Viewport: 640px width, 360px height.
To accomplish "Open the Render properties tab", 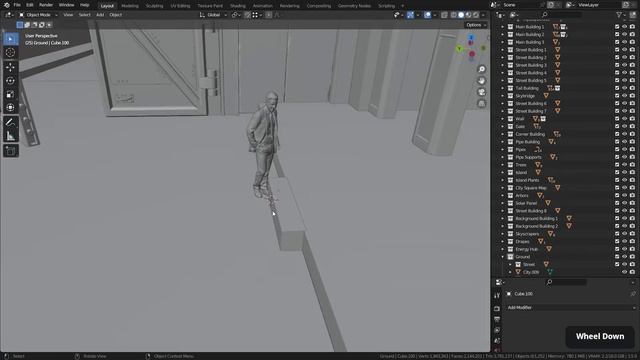I will 497,309.
